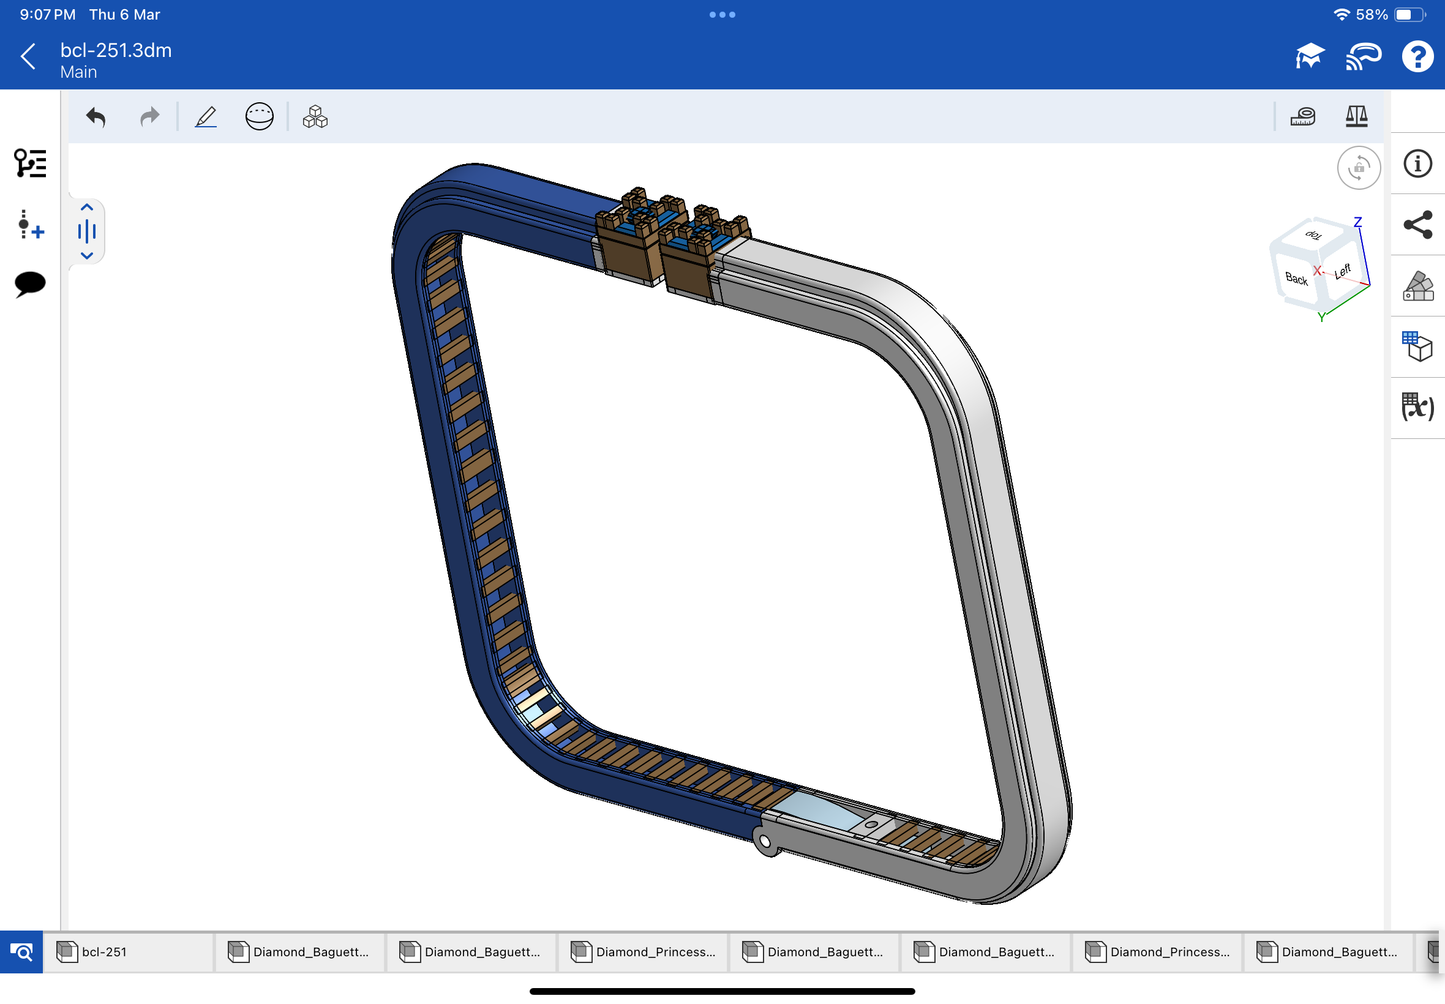Open the variables table
Screen dimensions: 1445x1004
click(1417, 406)
